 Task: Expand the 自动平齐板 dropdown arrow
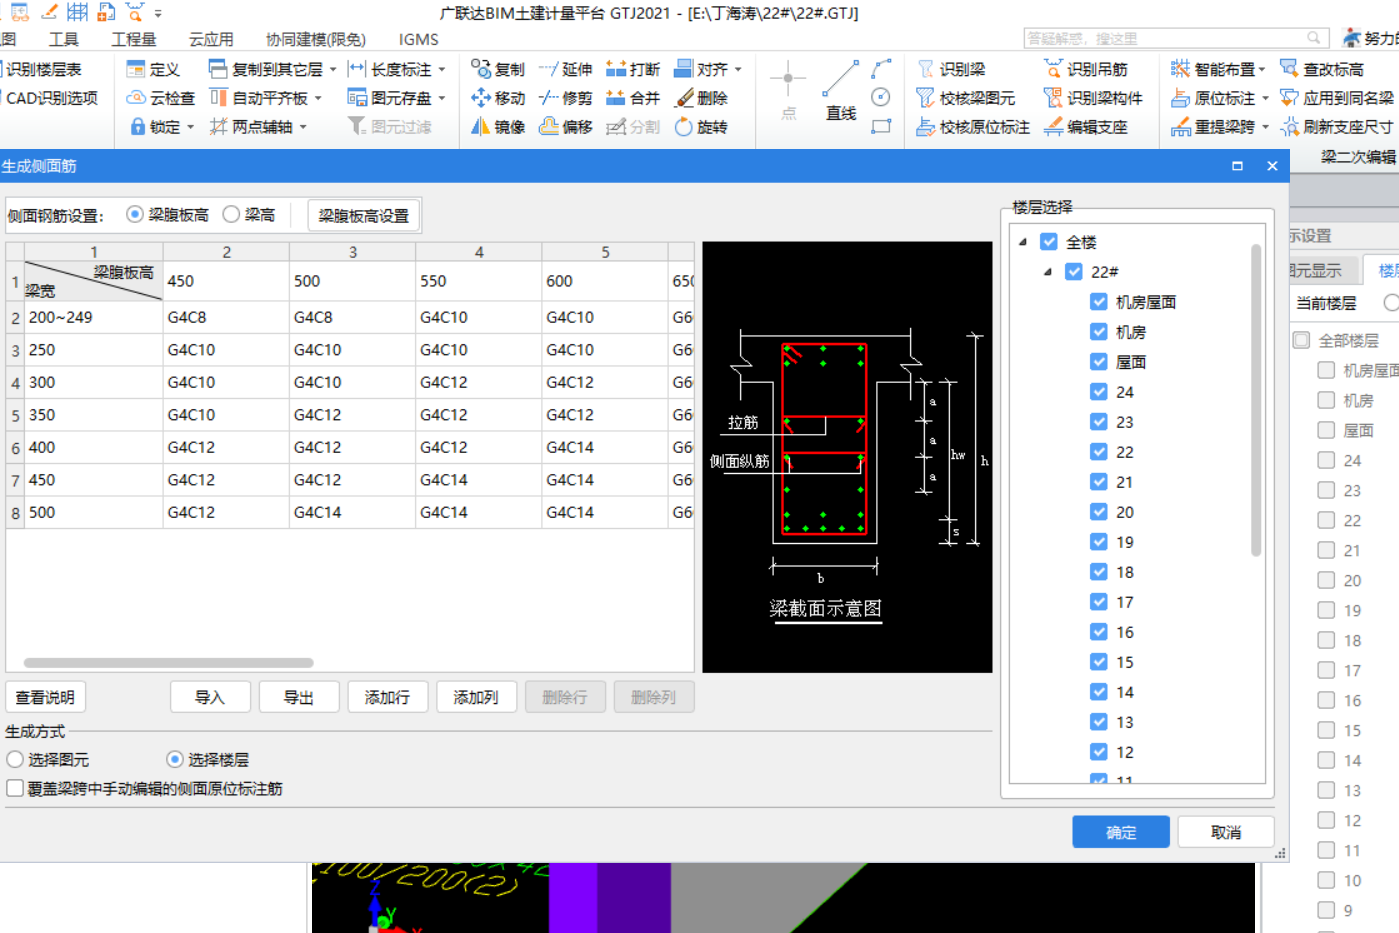click(318, 98)
